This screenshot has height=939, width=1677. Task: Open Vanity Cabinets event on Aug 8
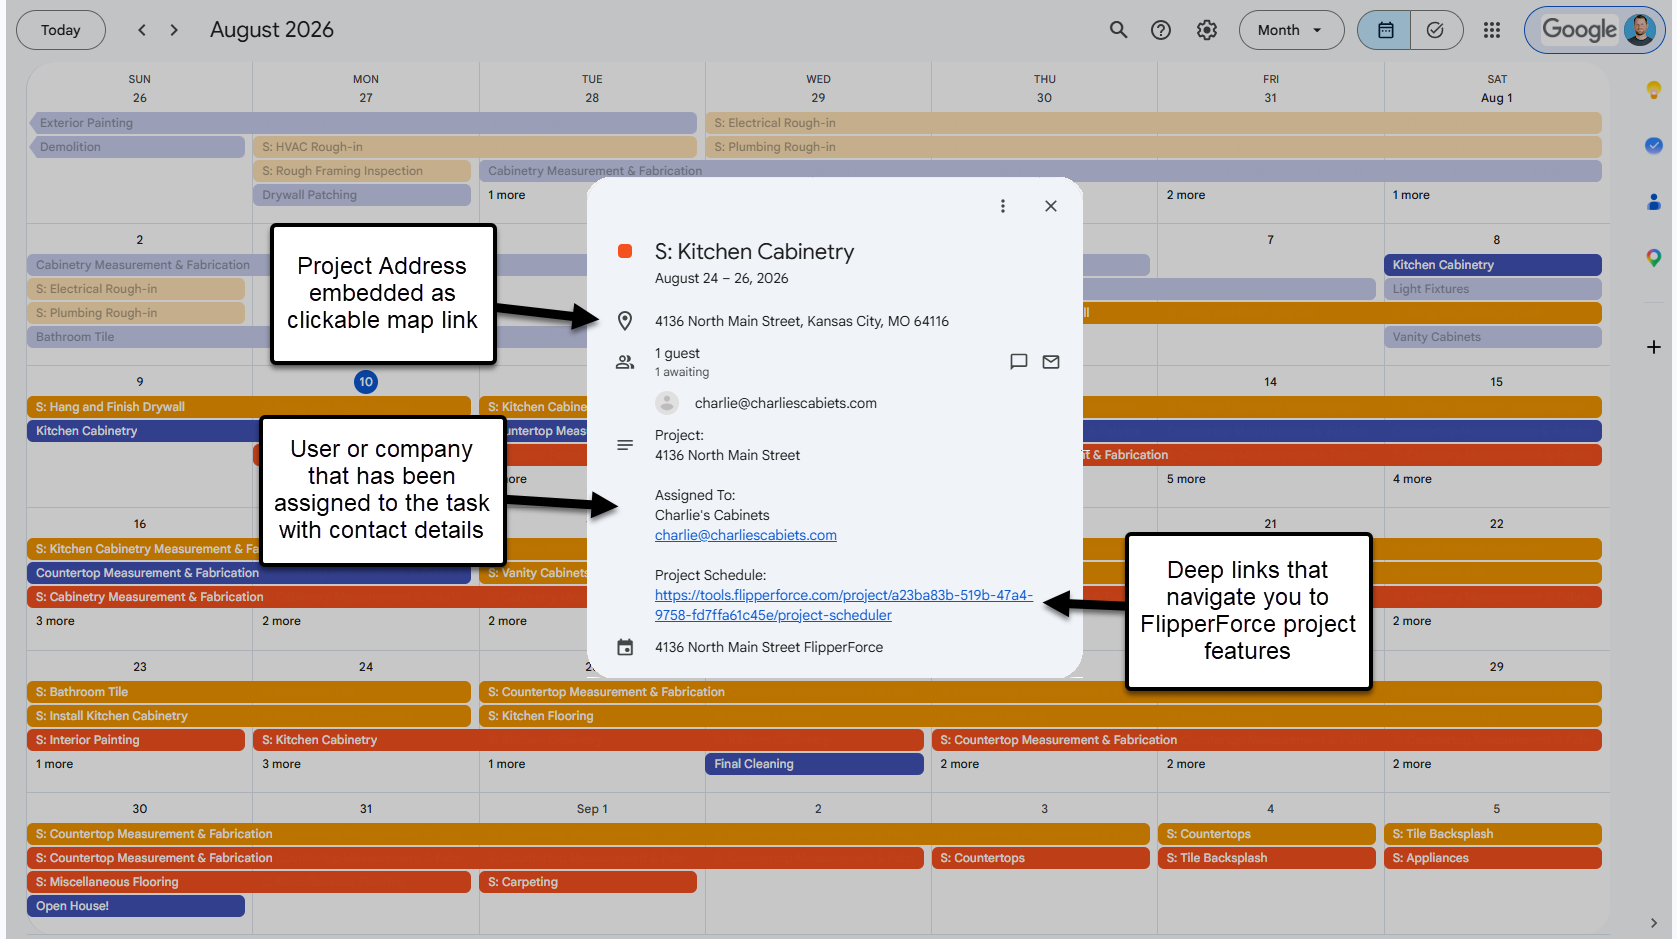(1493, 337)
